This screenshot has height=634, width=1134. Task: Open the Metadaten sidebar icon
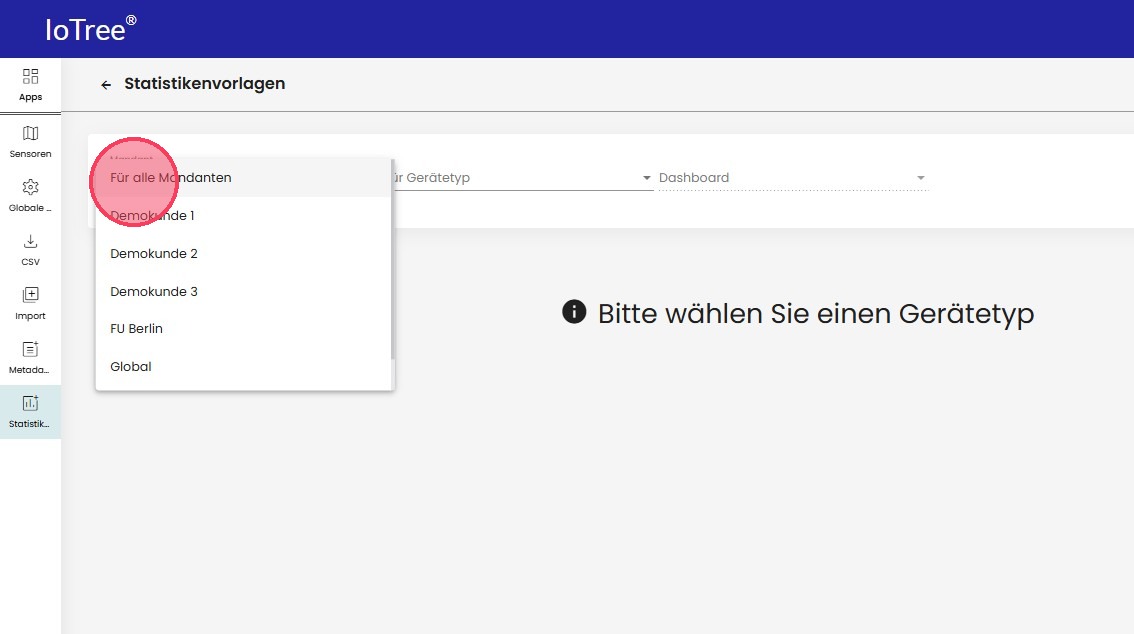tap(30, 350)
